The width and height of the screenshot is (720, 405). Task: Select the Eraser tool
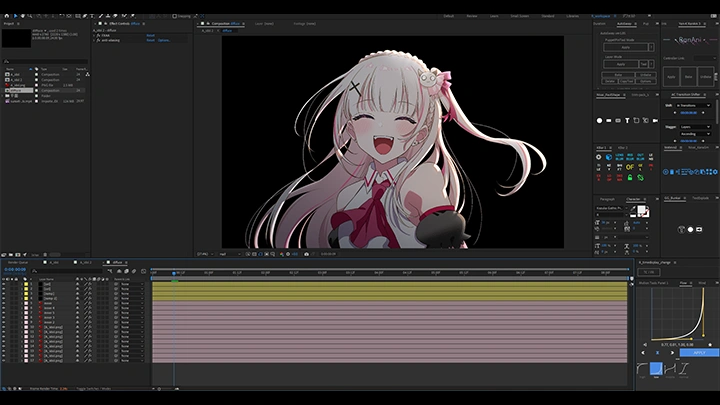tap(115, 16)
